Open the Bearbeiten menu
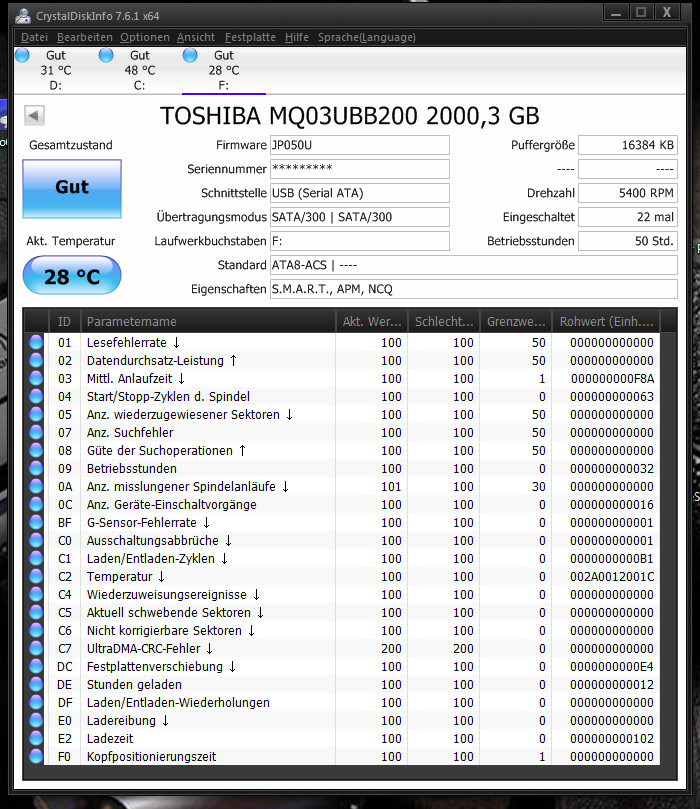700x809 pixels. (x=85, y=37)
